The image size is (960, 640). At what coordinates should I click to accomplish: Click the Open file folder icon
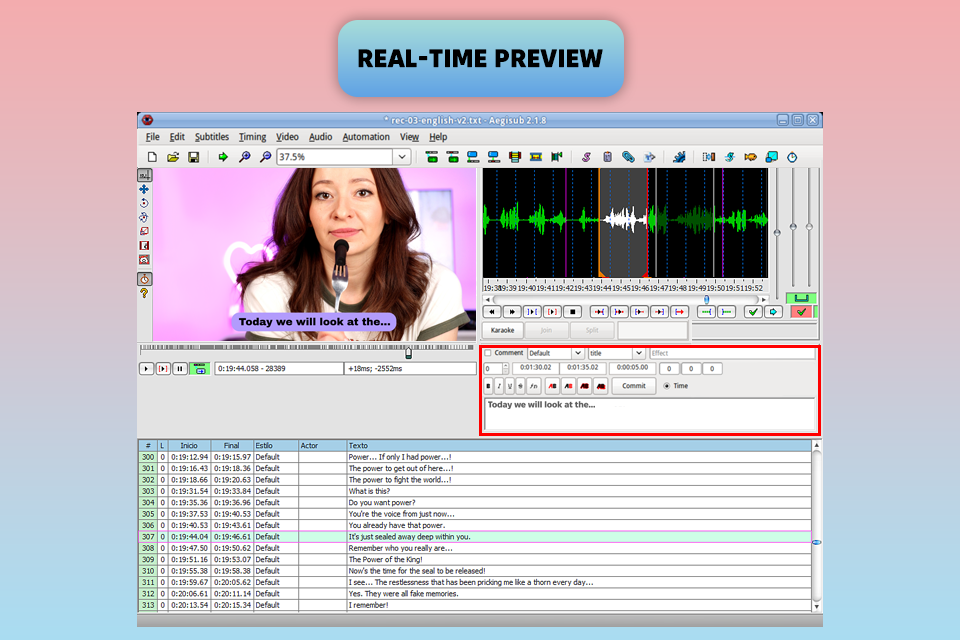click(173, 157)
